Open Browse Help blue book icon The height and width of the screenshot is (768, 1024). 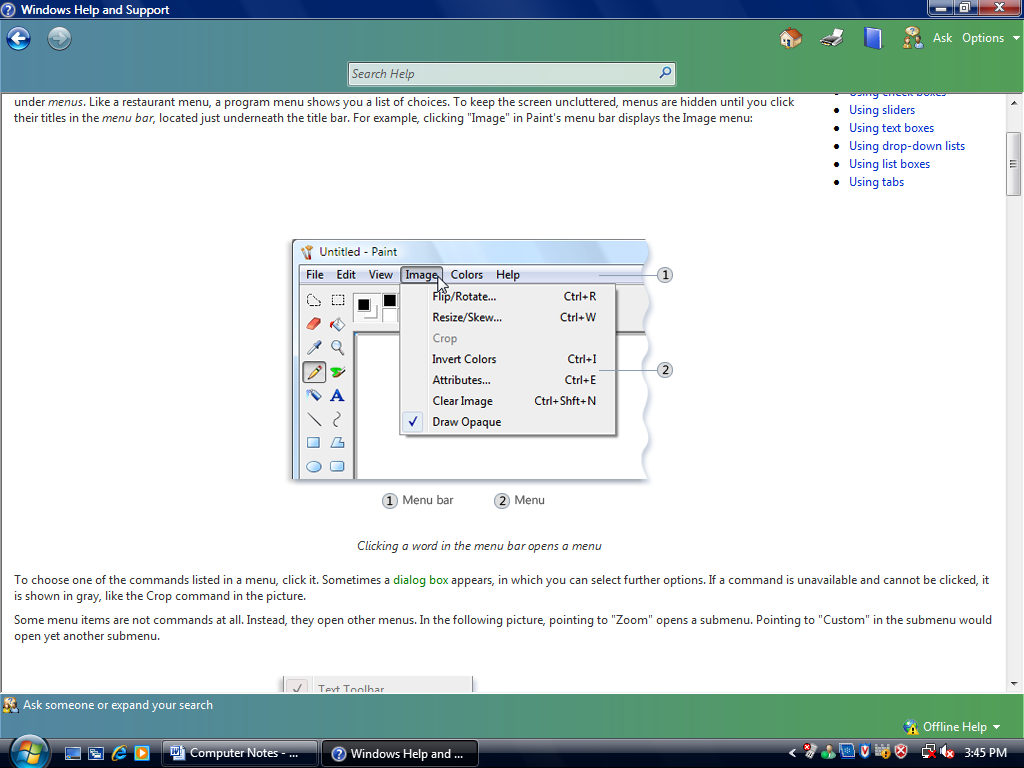pos(872,38)
